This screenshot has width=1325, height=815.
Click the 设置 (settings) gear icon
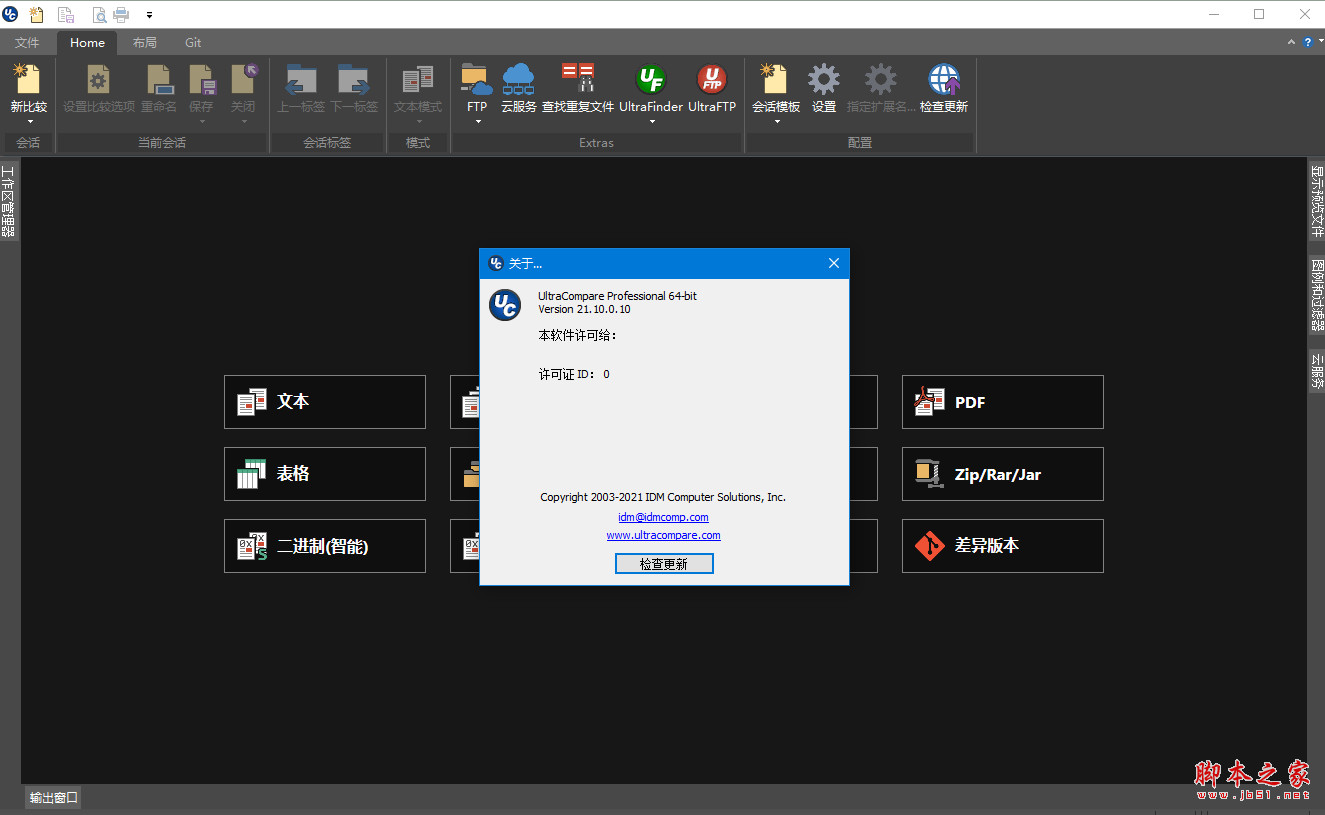(823, 88)
